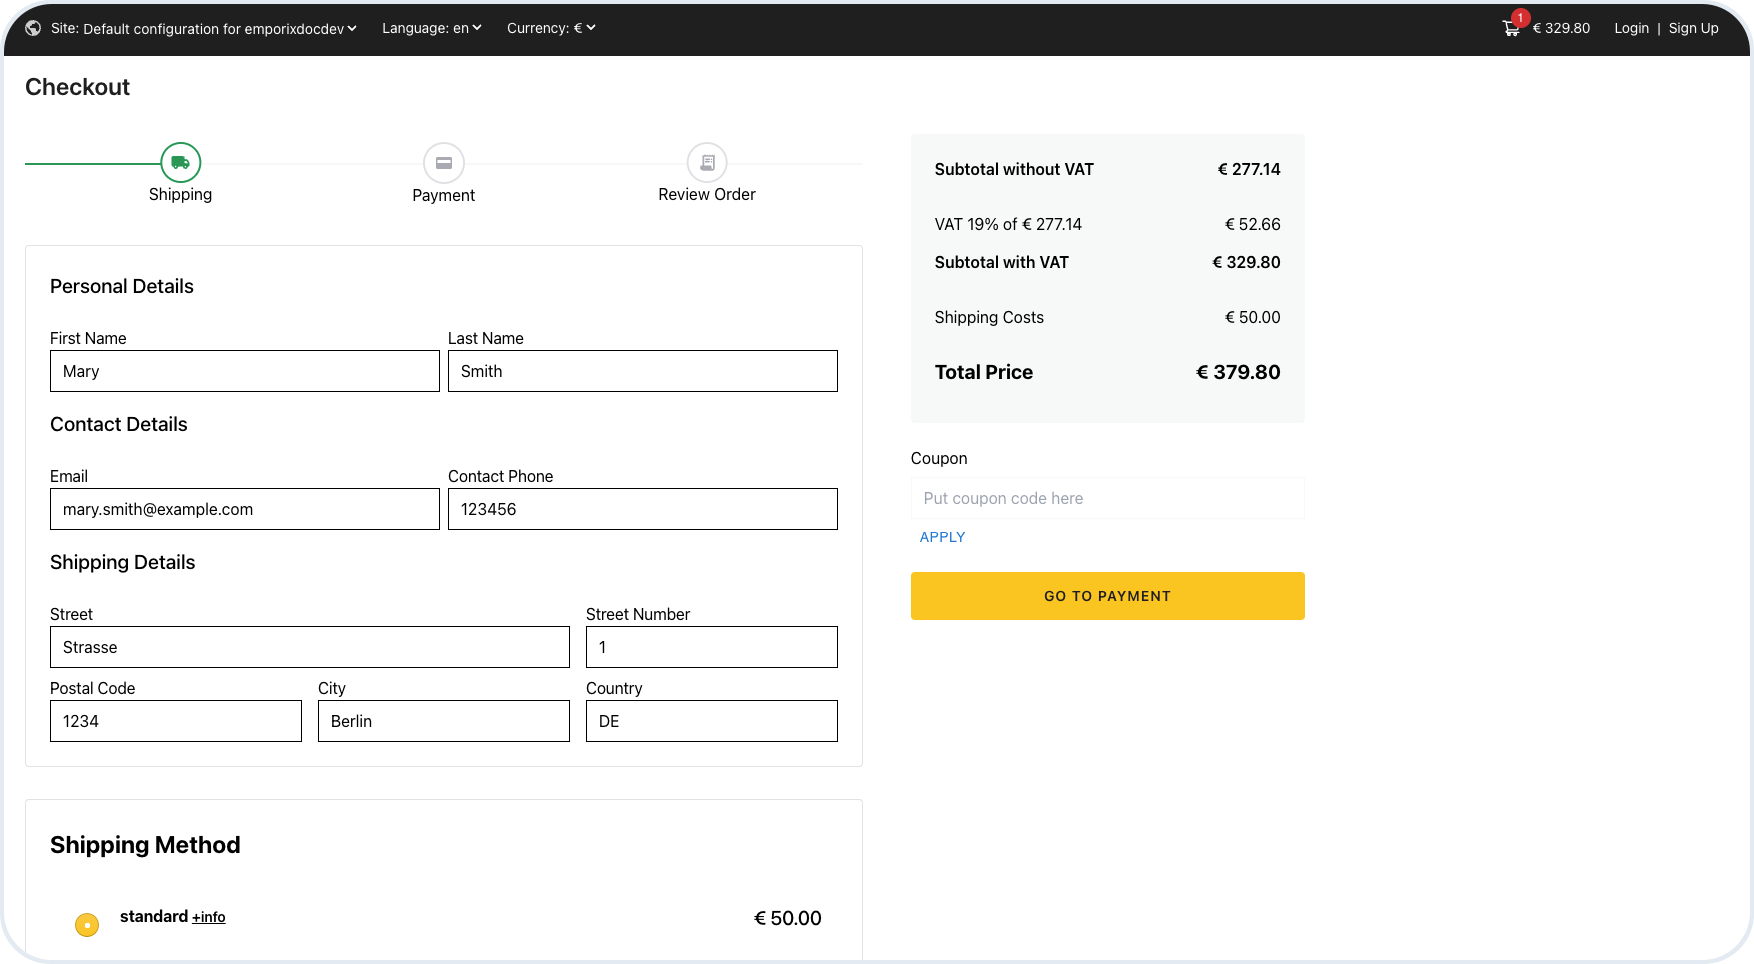
Task: Expand the Site configuration dropdown
Action: click(x=204, y=28)
